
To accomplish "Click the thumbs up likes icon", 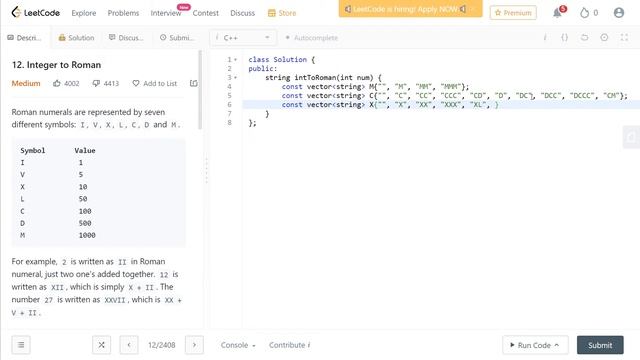I will click(57, 83).
